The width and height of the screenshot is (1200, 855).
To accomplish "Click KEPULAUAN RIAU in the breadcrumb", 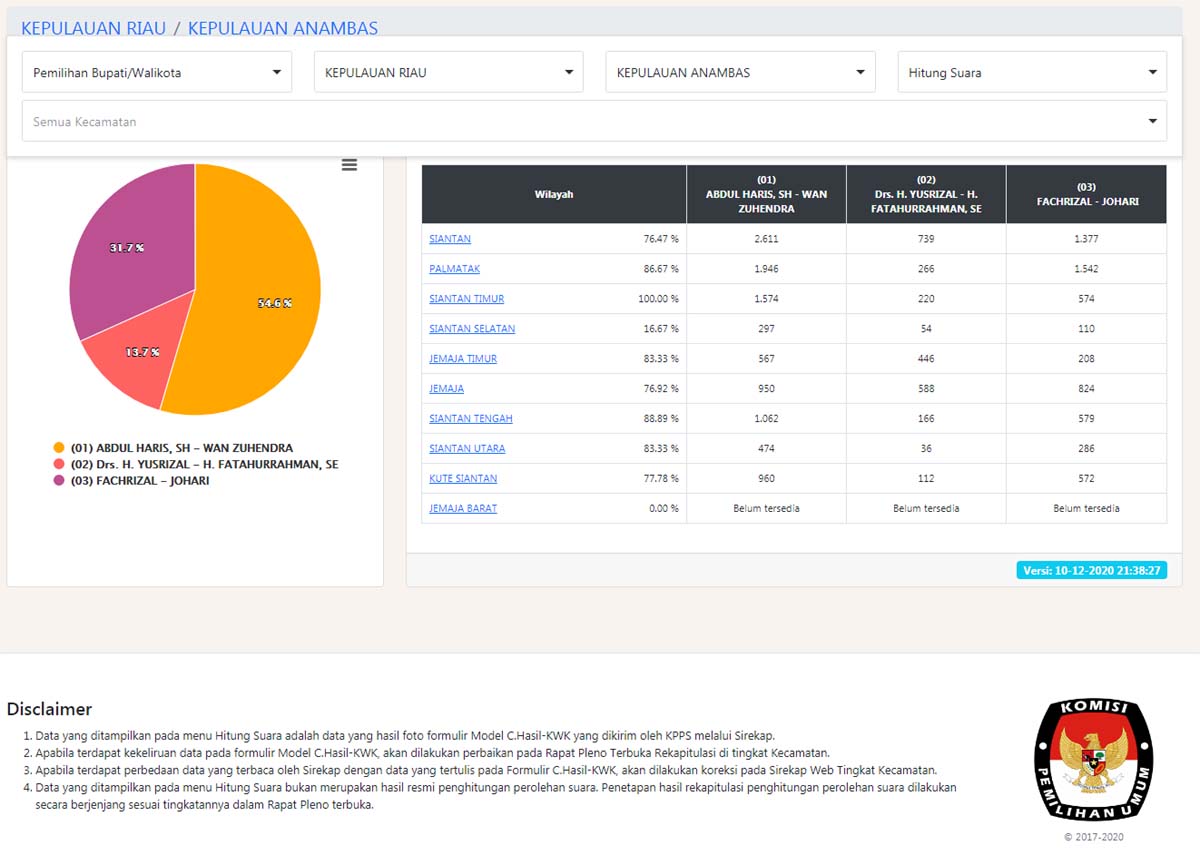I will pos(93,28).
